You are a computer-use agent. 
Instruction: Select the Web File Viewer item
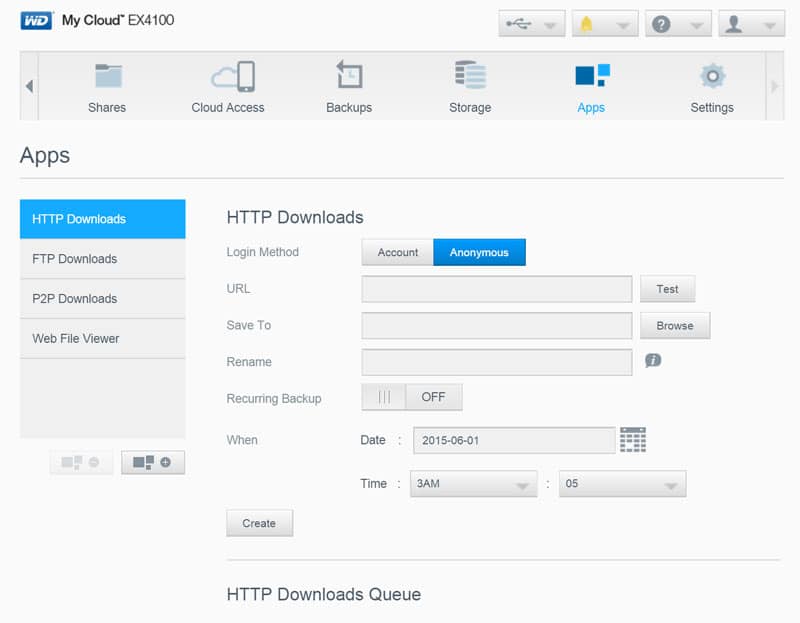point(103,338)
